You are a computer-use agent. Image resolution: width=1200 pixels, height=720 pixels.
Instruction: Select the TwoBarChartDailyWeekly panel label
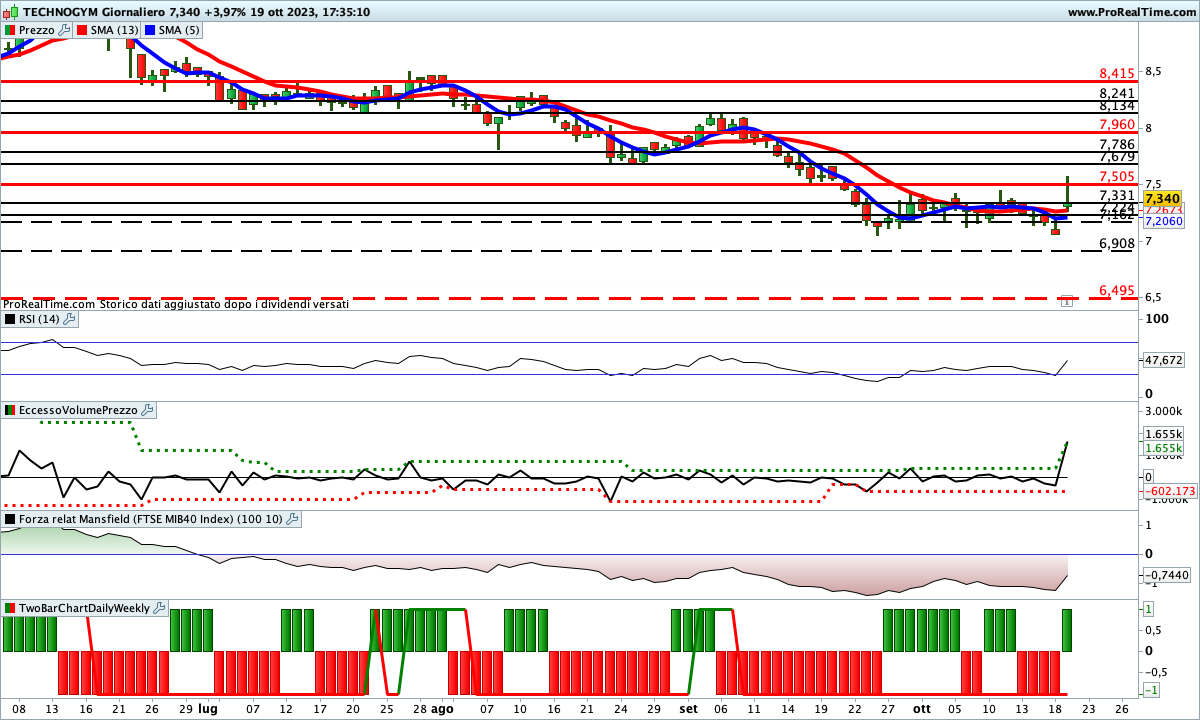(84, 608)
